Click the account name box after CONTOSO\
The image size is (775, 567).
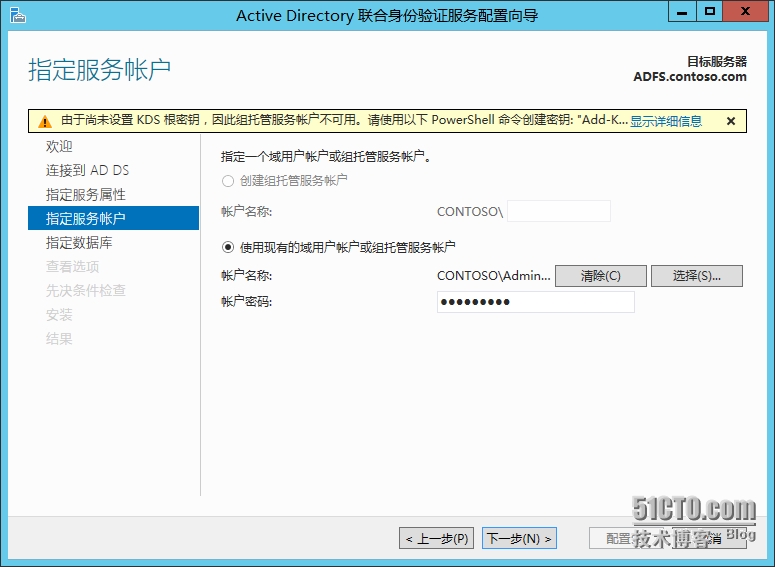tap(559, 211)
